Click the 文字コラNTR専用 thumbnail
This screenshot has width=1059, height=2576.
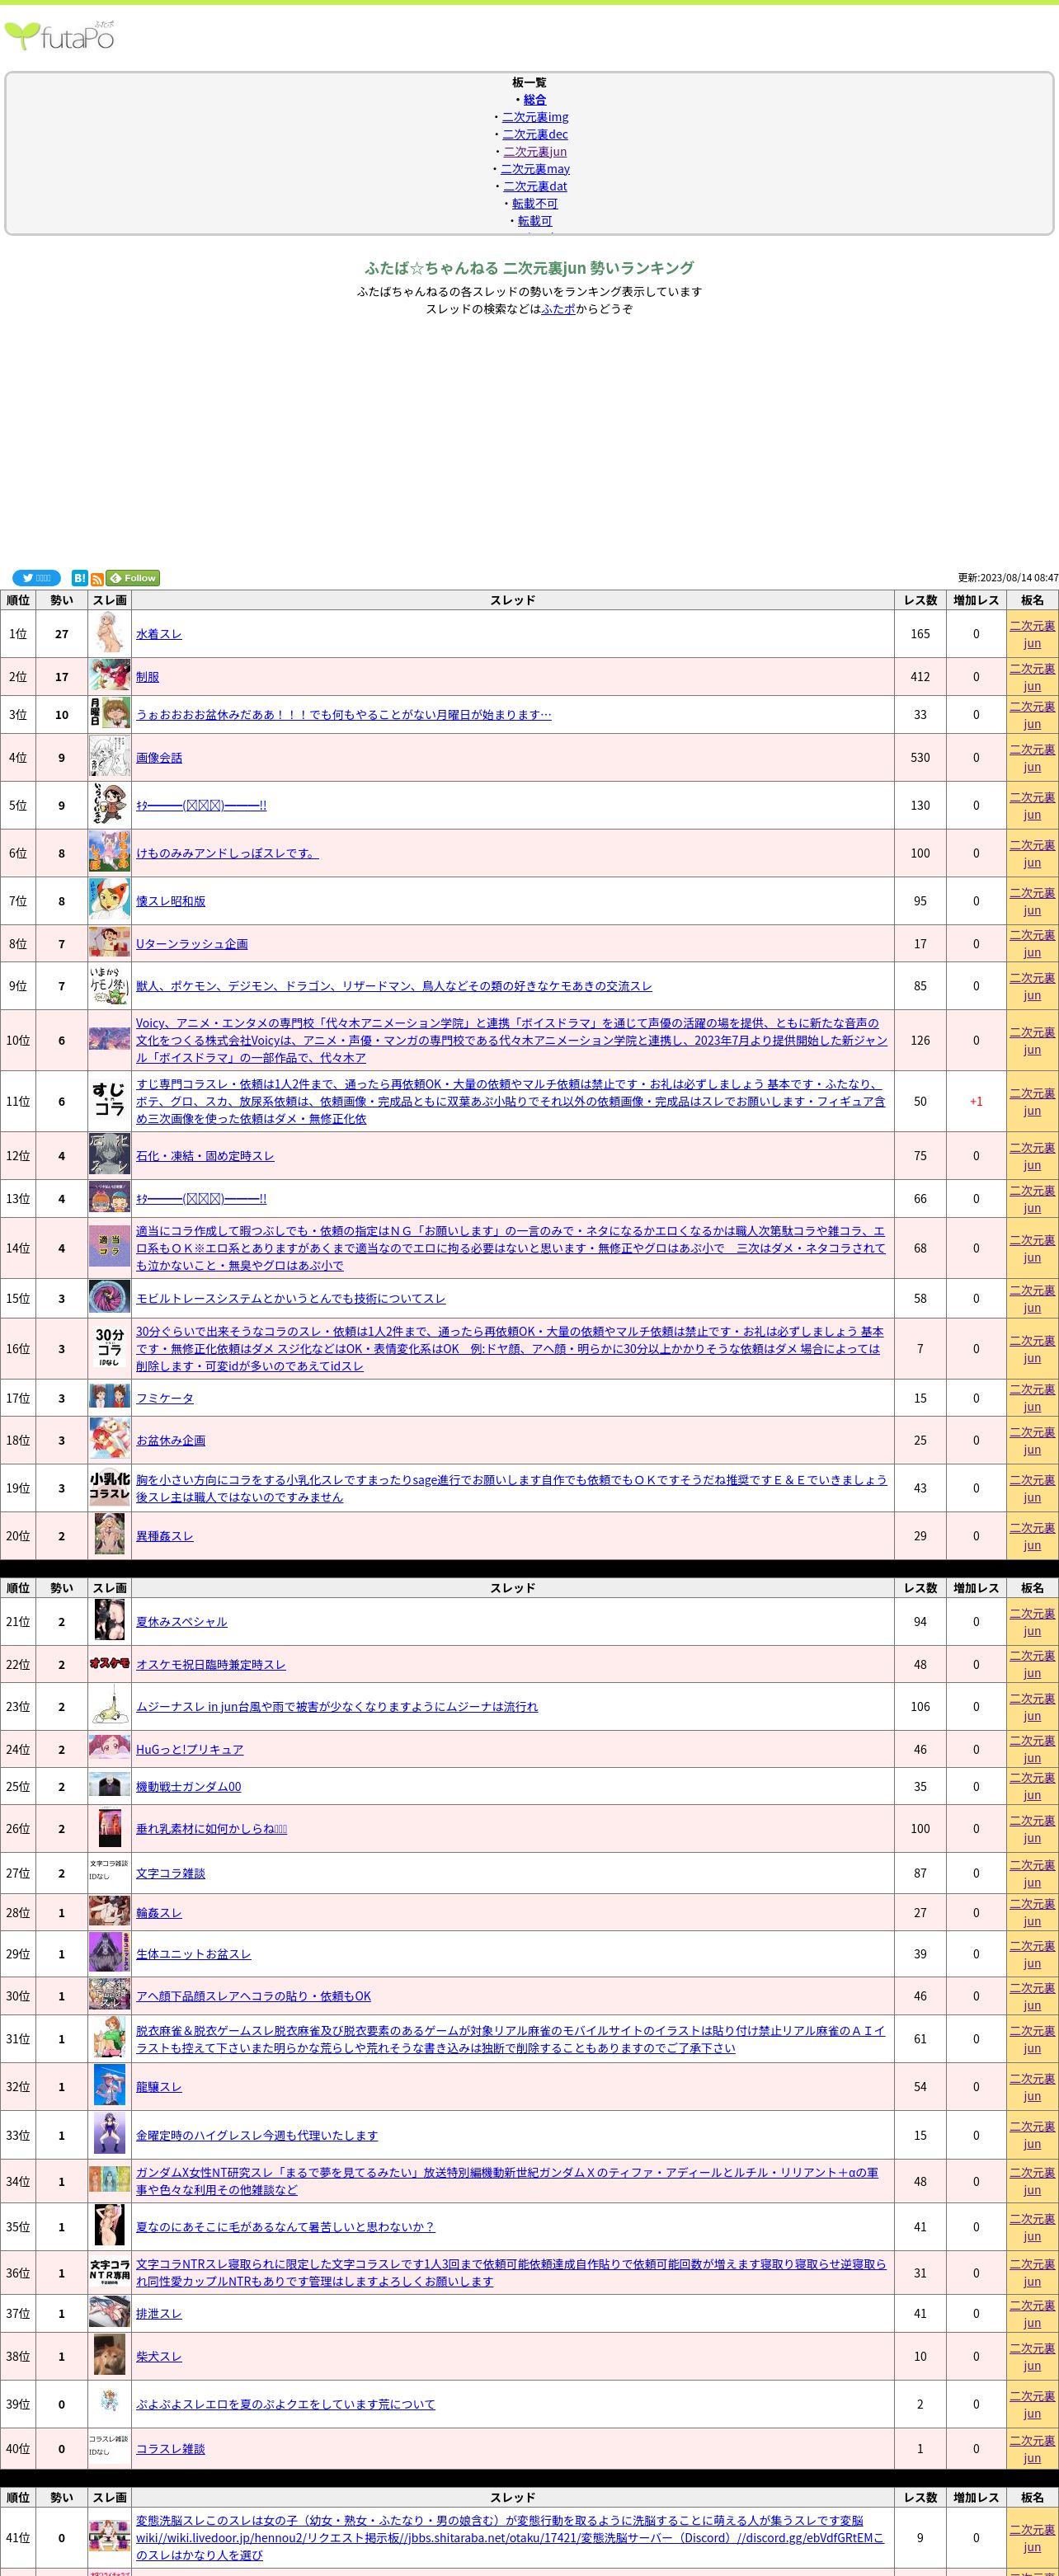coord(109,2273)
